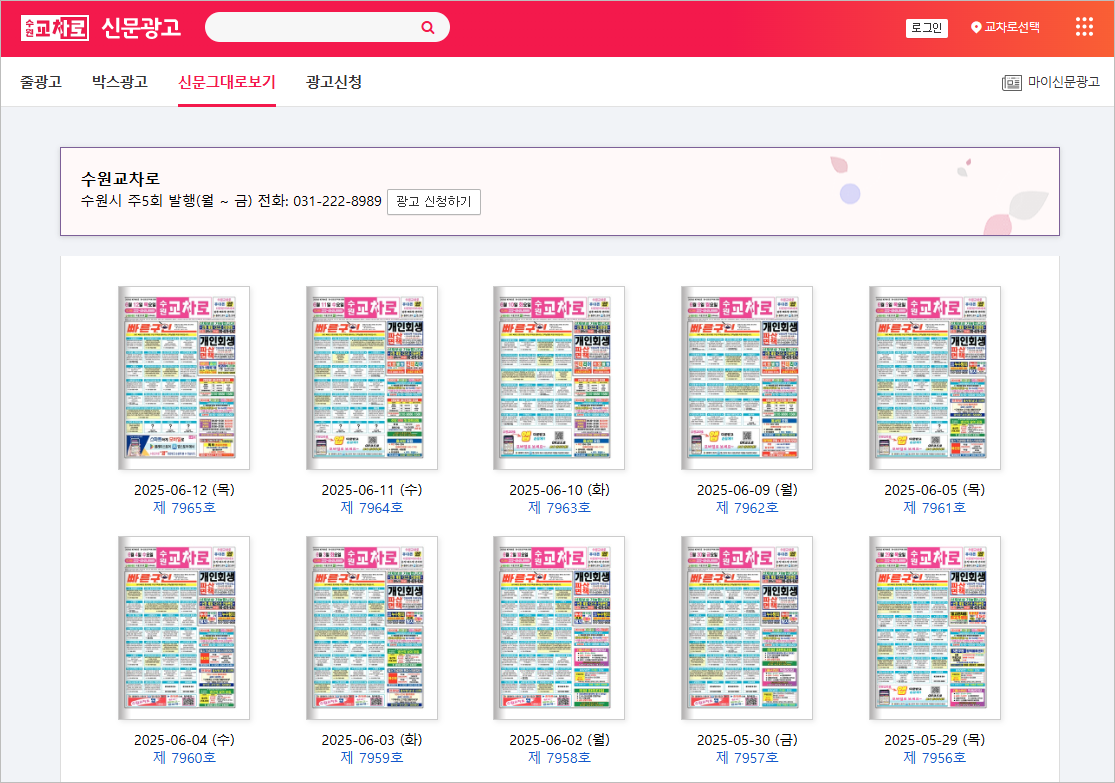Open issue 제 7958호
The height and width of the screenshot is (783, 1115).
pos(559,756)
